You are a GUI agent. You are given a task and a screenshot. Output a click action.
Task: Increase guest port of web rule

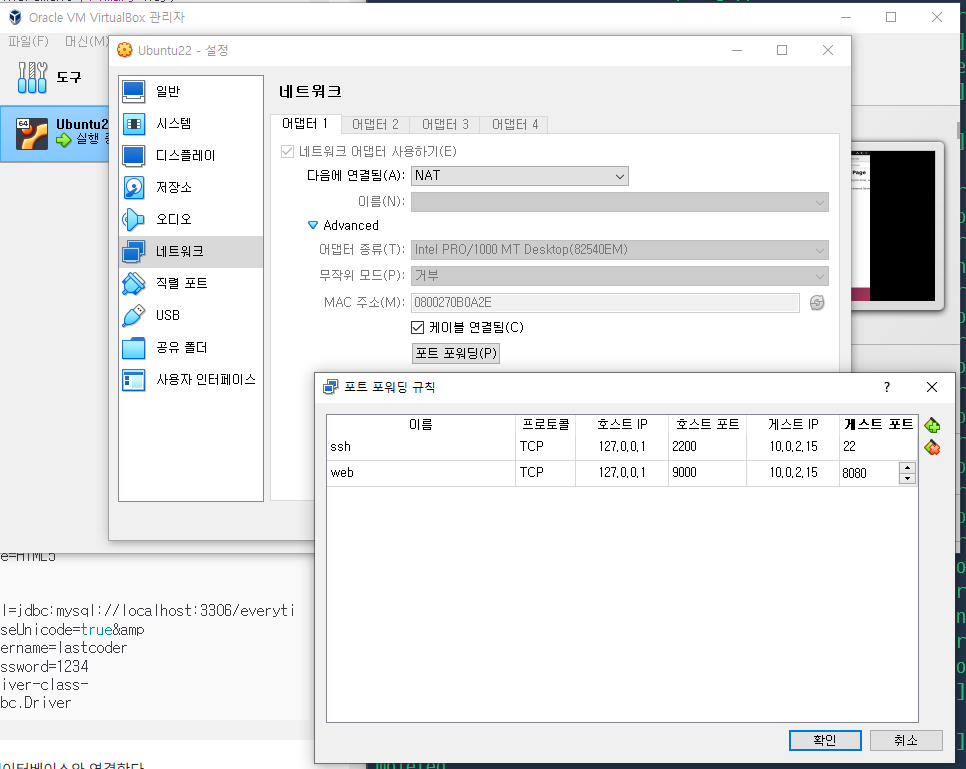(907, 468)
